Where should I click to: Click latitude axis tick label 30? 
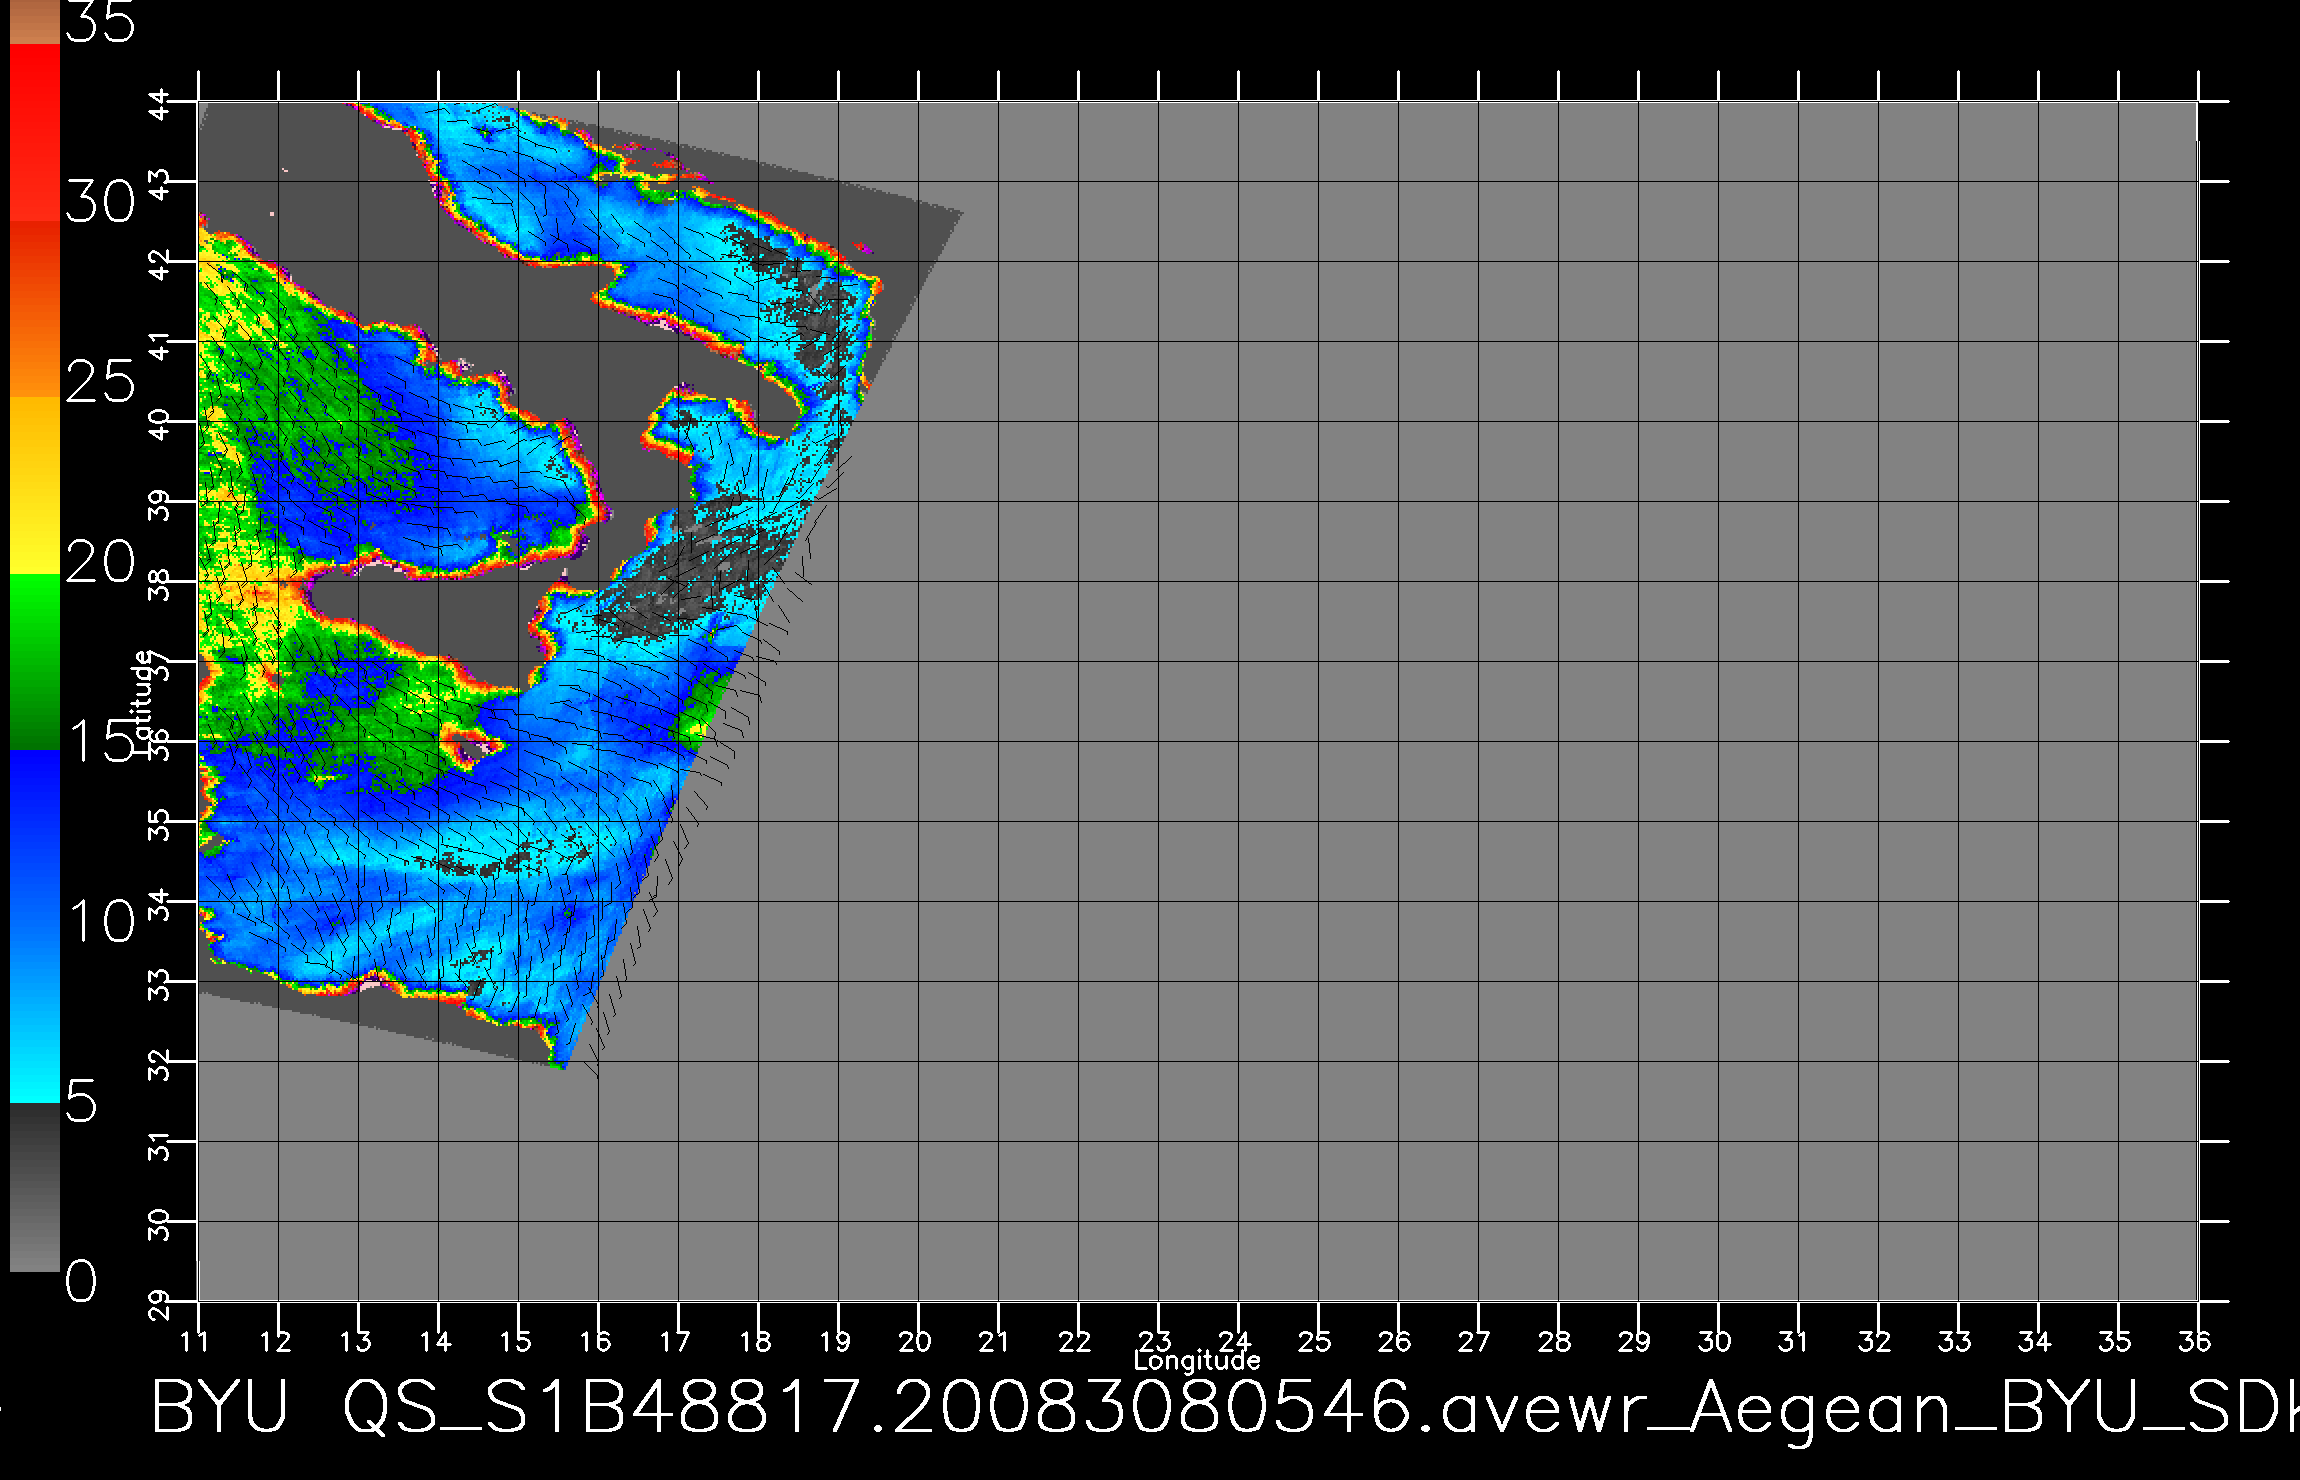click(161, 1224)
